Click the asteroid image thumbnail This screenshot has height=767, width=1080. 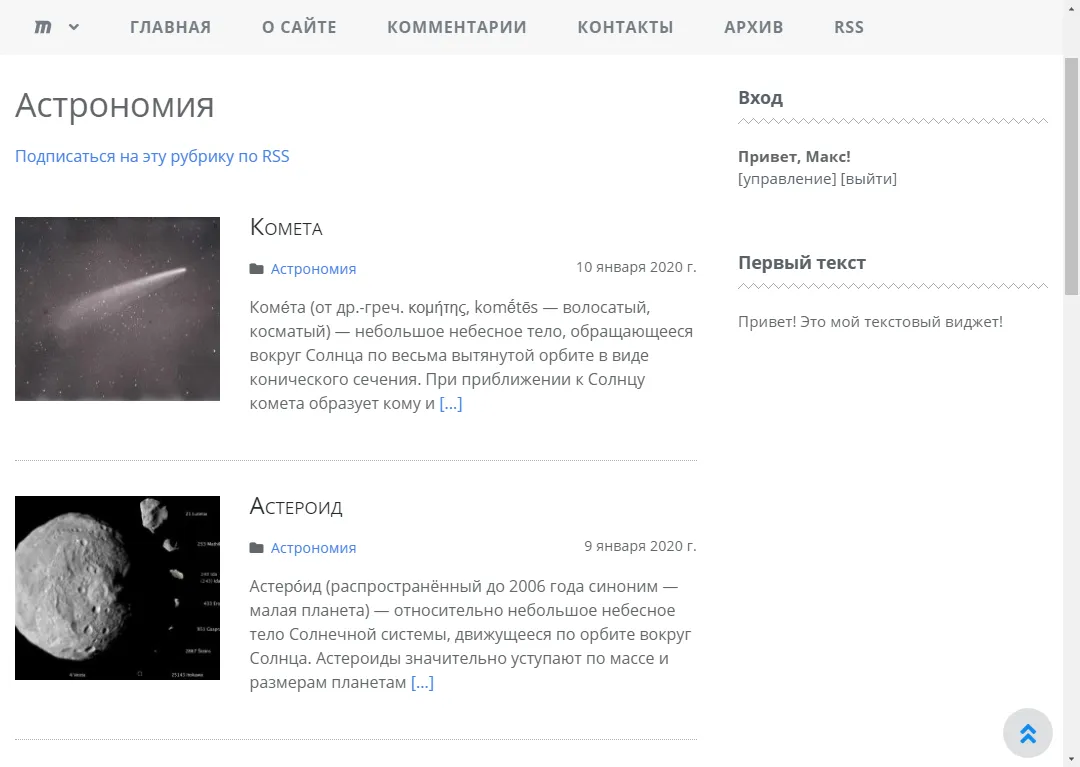pyautogui.click(x=117, y=588)
